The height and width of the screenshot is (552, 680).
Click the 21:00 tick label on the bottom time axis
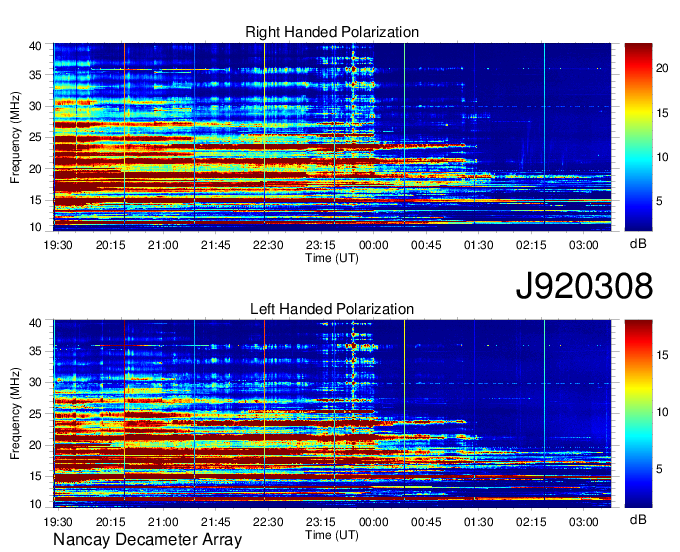coord(163,522)
